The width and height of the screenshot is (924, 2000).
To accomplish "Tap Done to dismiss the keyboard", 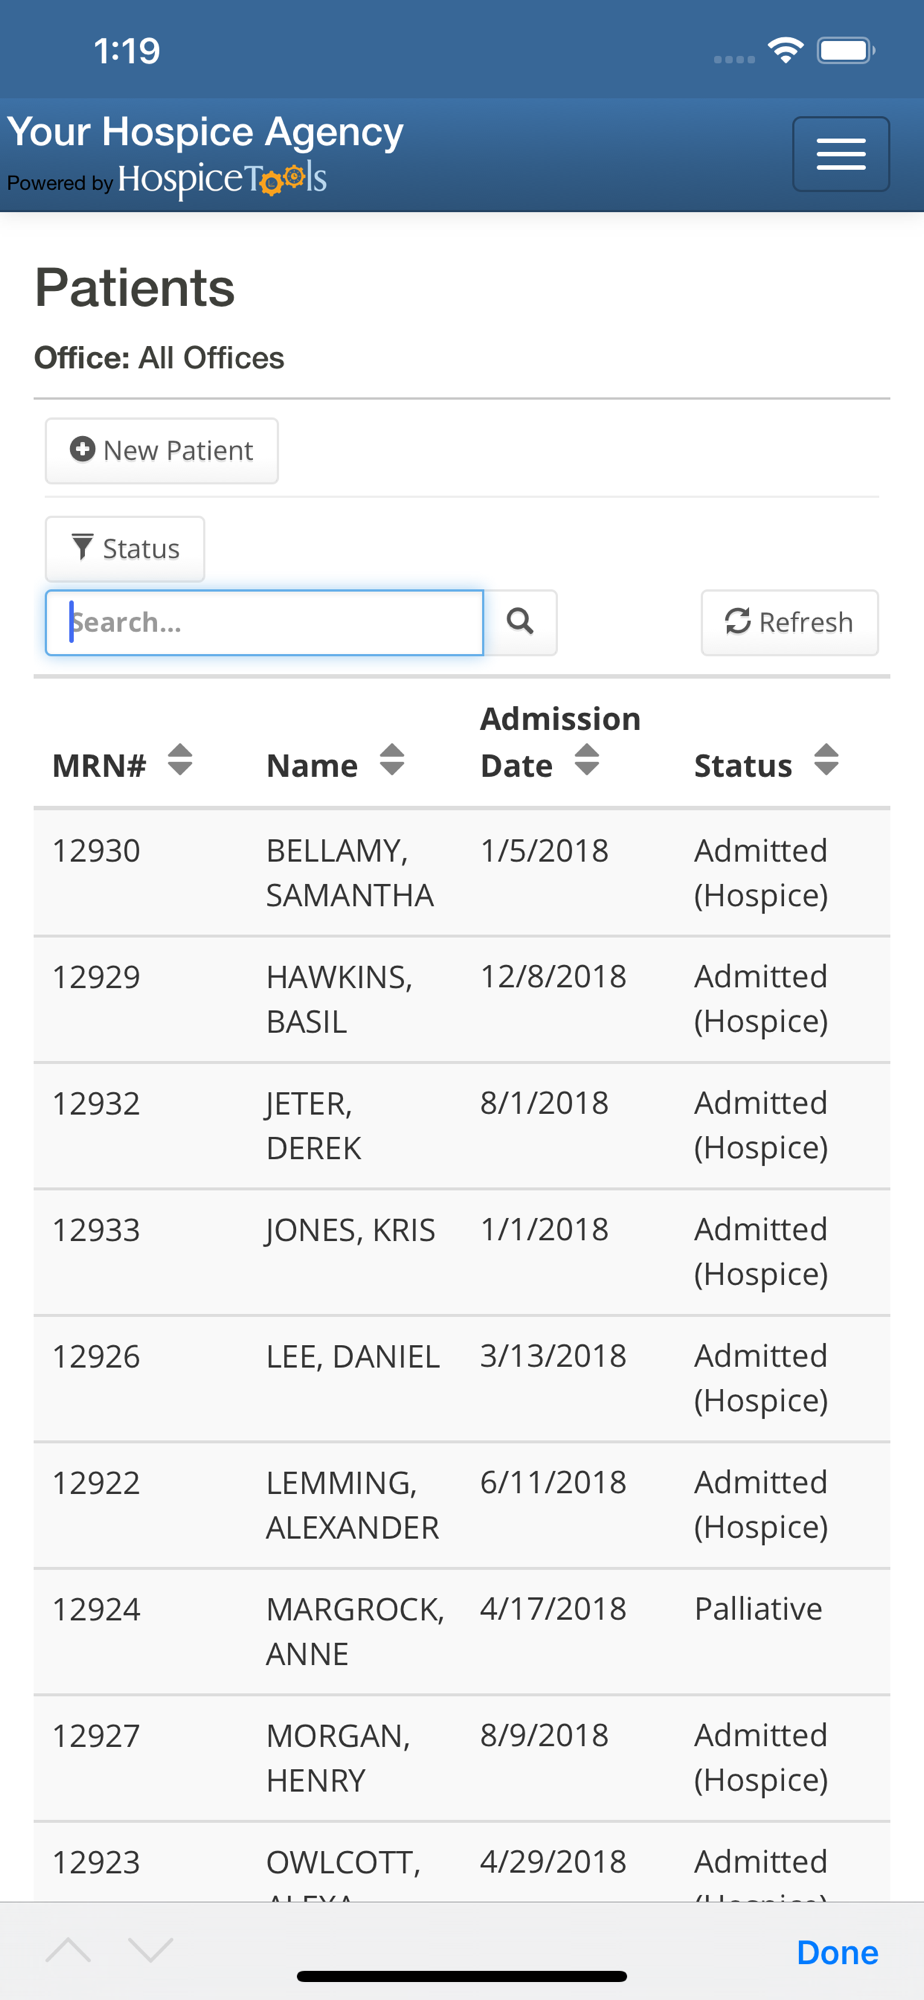I will coord(837,1952).
